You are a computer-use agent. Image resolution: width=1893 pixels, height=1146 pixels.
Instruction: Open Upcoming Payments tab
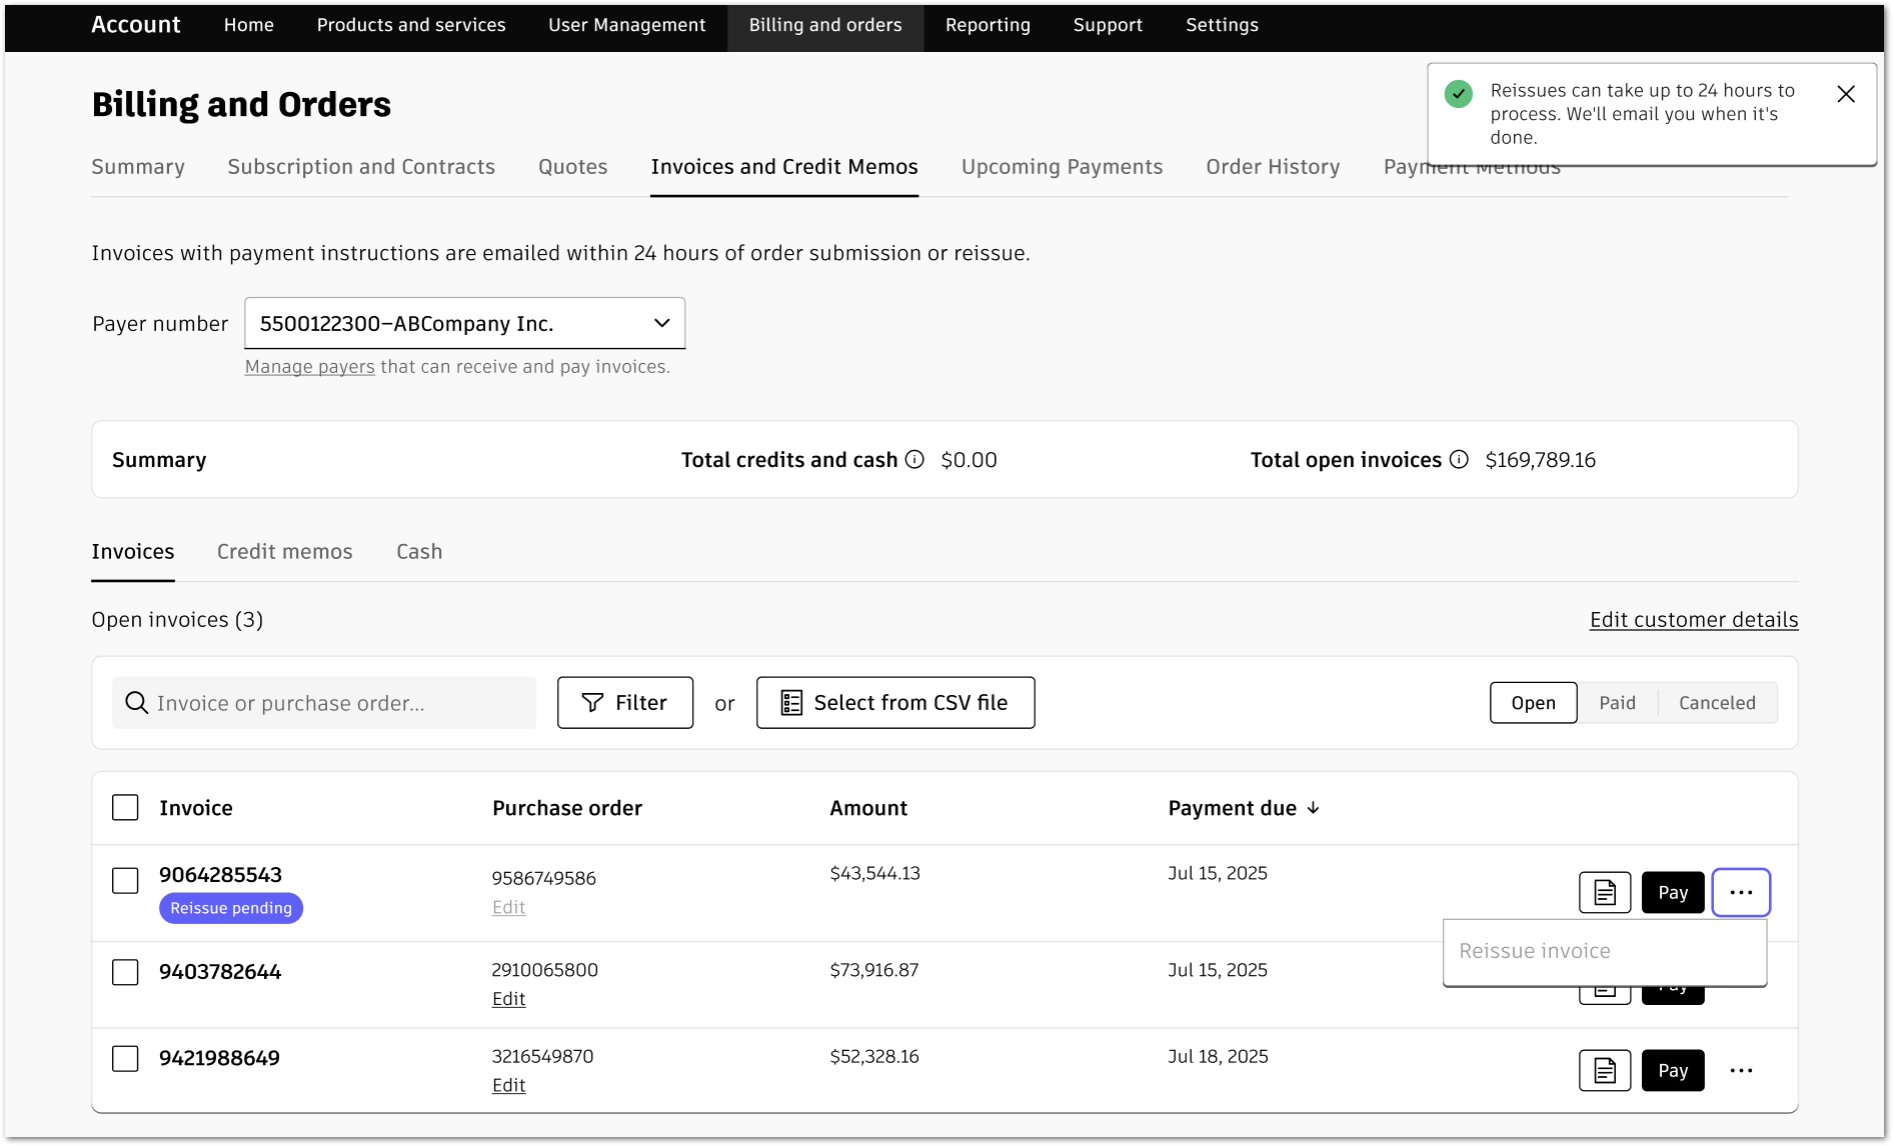coord(1061,166)
